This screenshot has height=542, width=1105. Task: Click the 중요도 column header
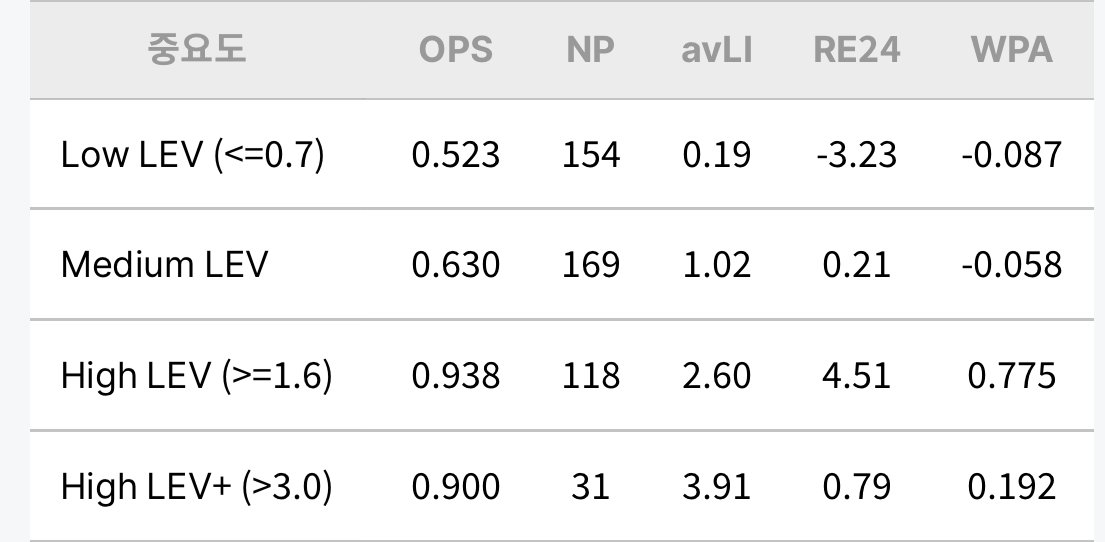[x=197, y=49]
